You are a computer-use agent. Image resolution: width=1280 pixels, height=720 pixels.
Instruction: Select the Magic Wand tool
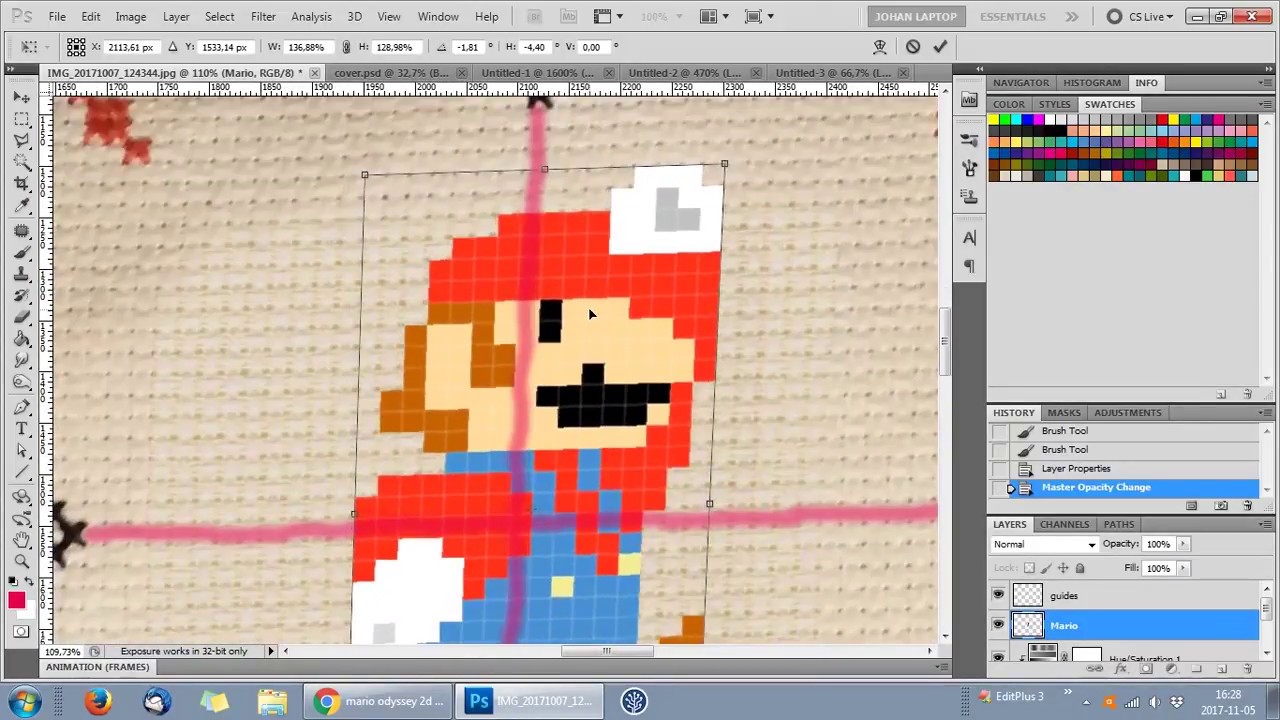(x=22, y=163)
